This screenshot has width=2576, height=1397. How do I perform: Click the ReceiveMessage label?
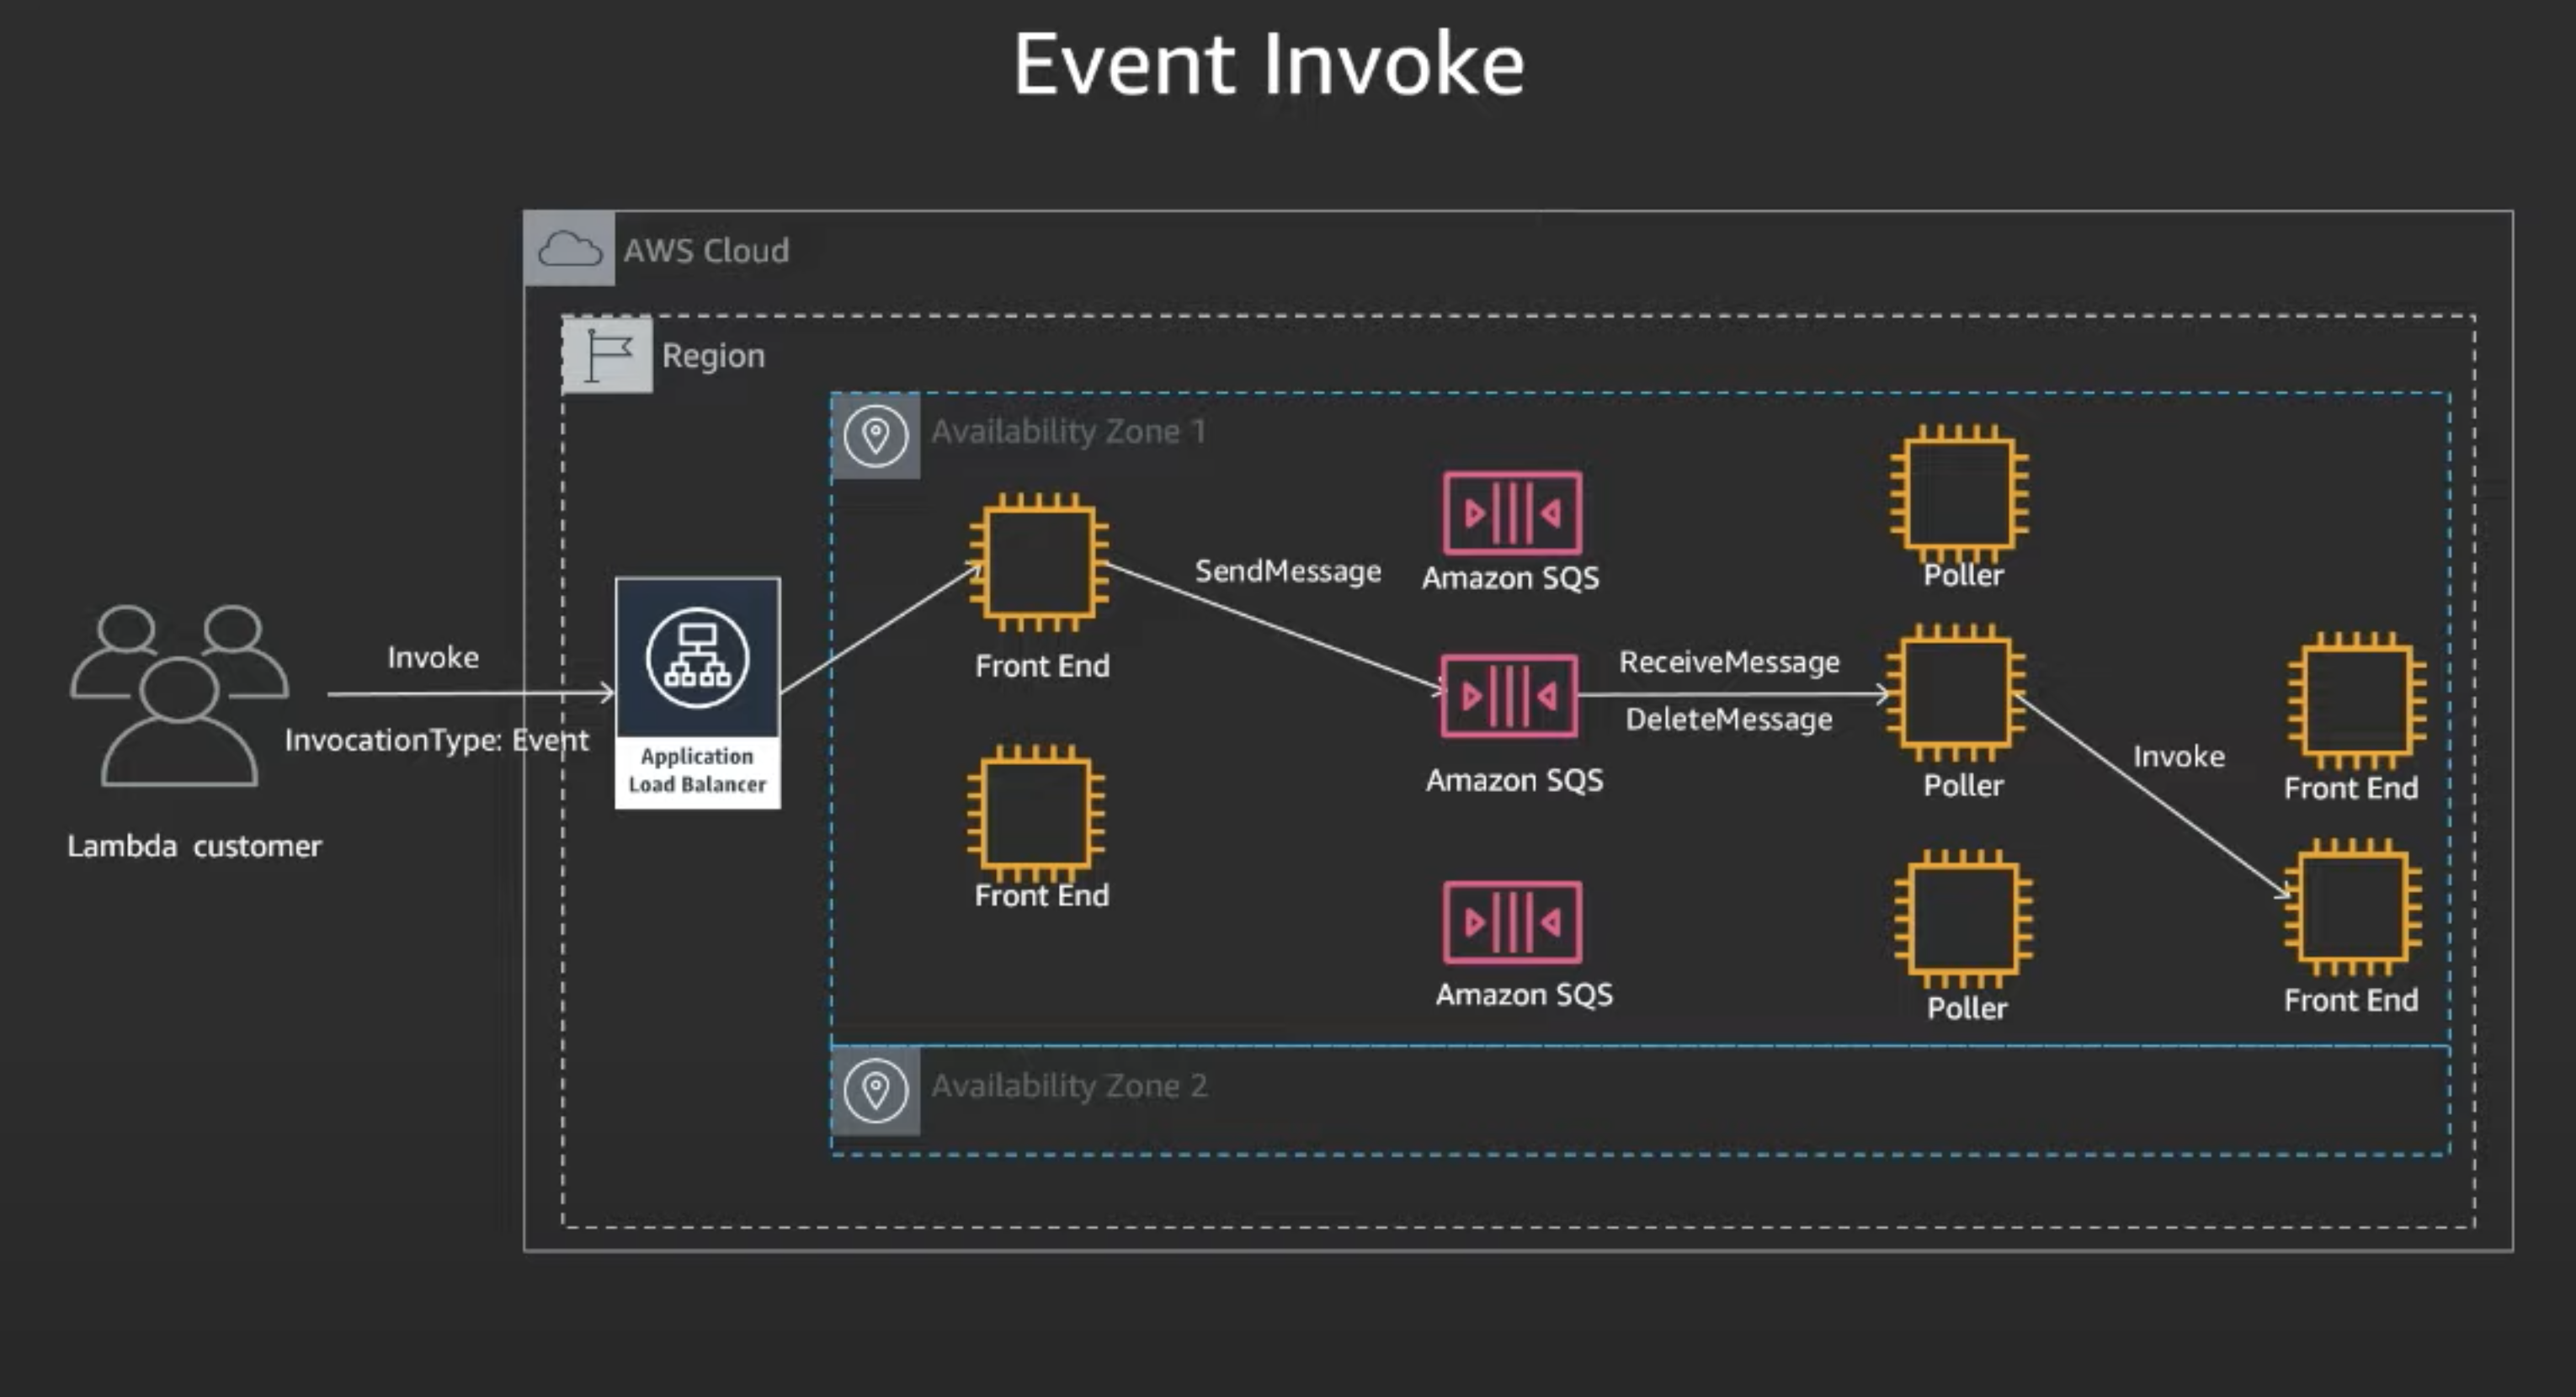pos(1729,662)
